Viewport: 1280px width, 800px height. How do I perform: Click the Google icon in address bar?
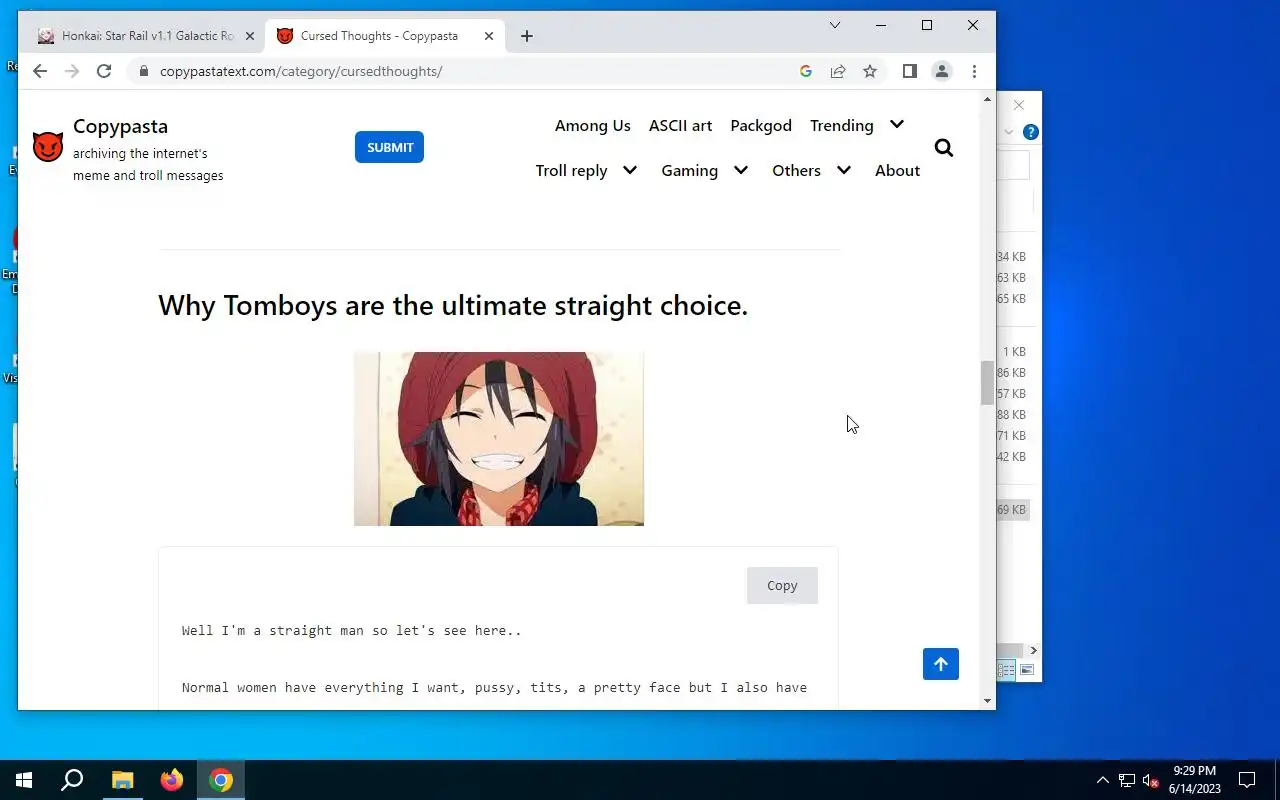tap(806, 71)
